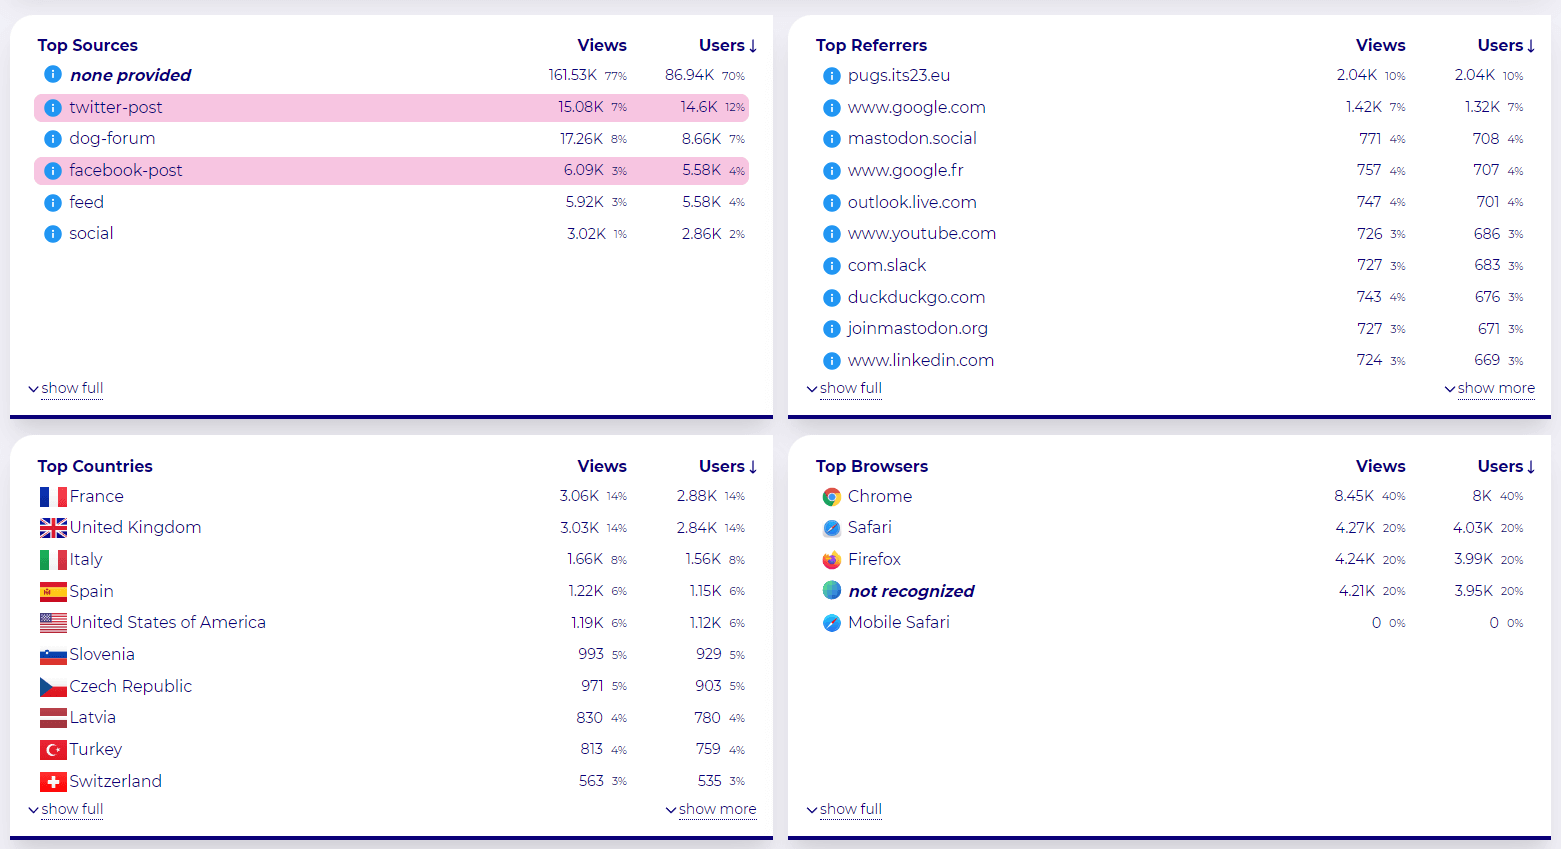Select the duckduckgo.com referrer
Viewport: 1561px width, 849px height.
[916, 298]
